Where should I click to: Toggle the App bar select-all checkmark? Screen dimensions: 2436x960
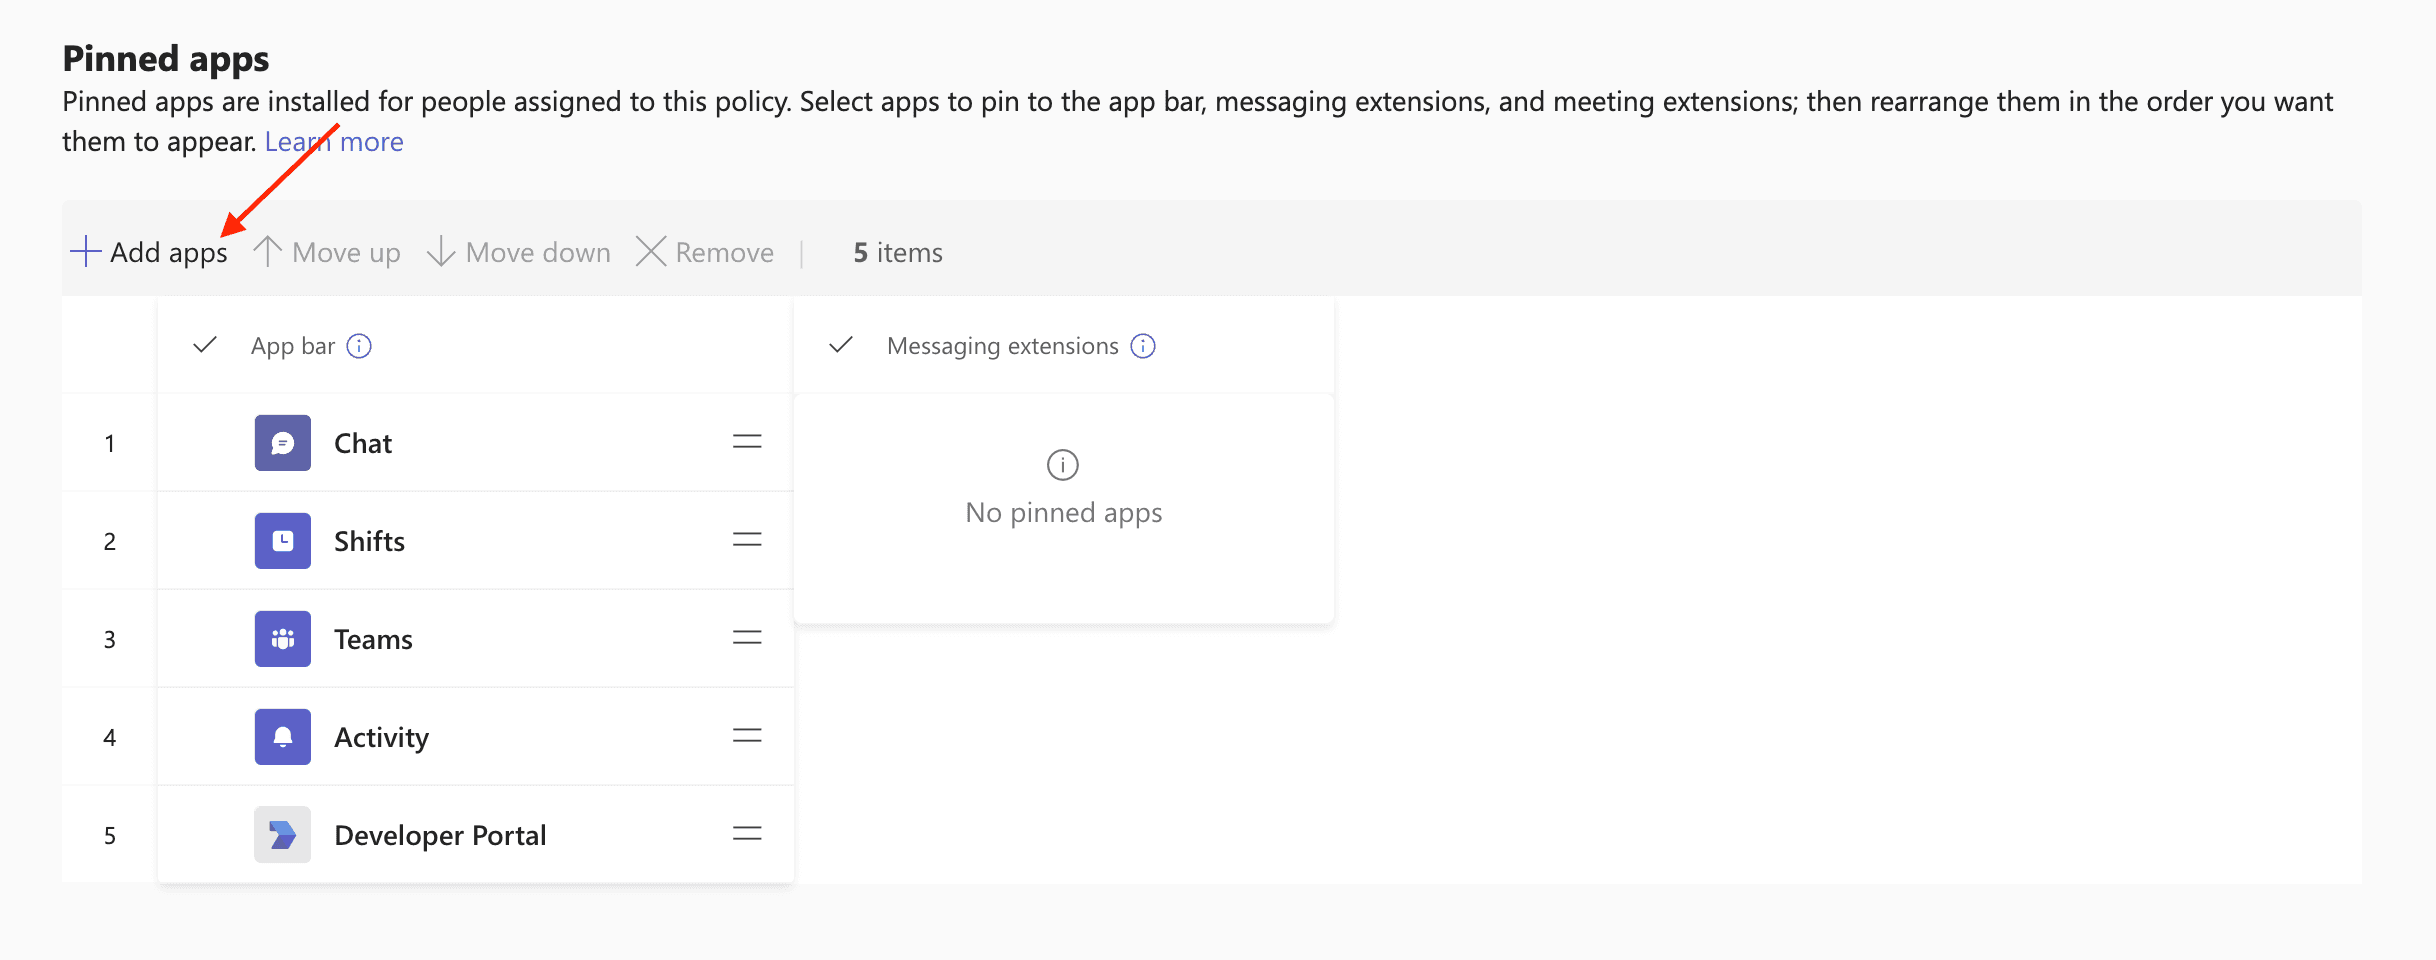(205, 345)
